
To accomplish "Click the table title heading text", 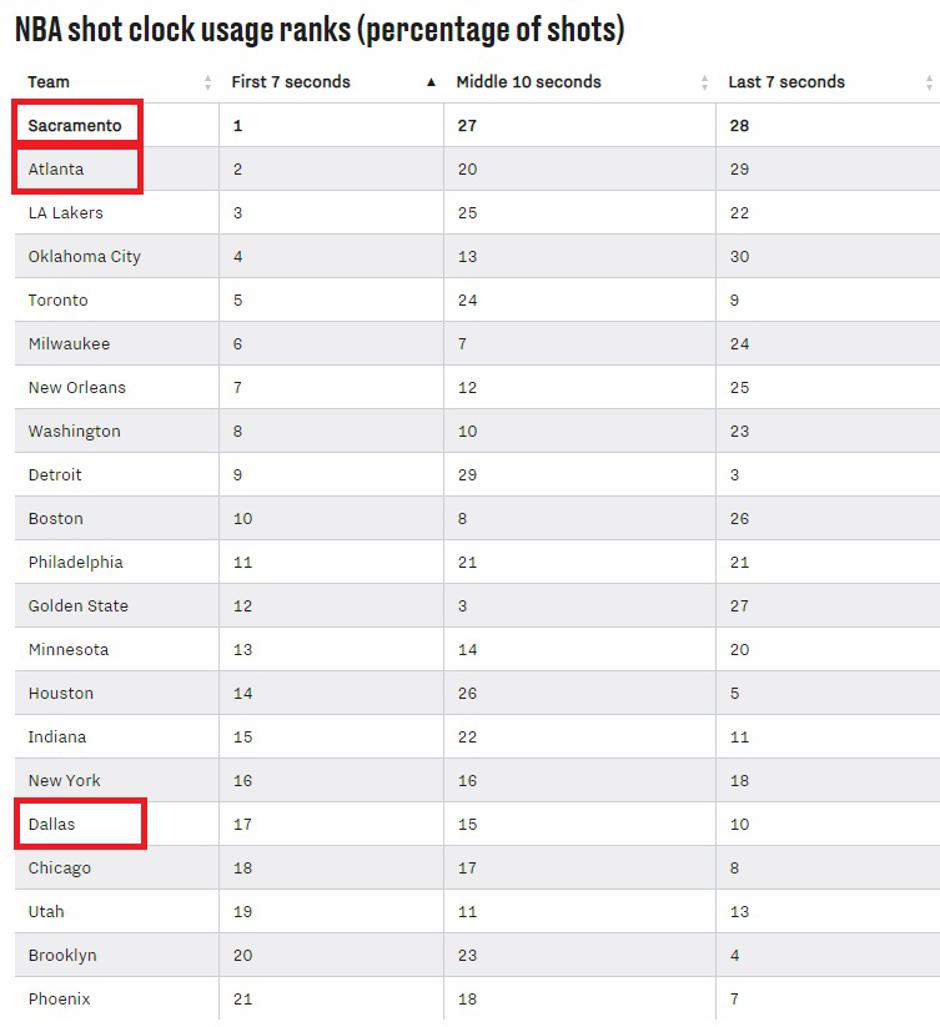I will pos(320,30).
